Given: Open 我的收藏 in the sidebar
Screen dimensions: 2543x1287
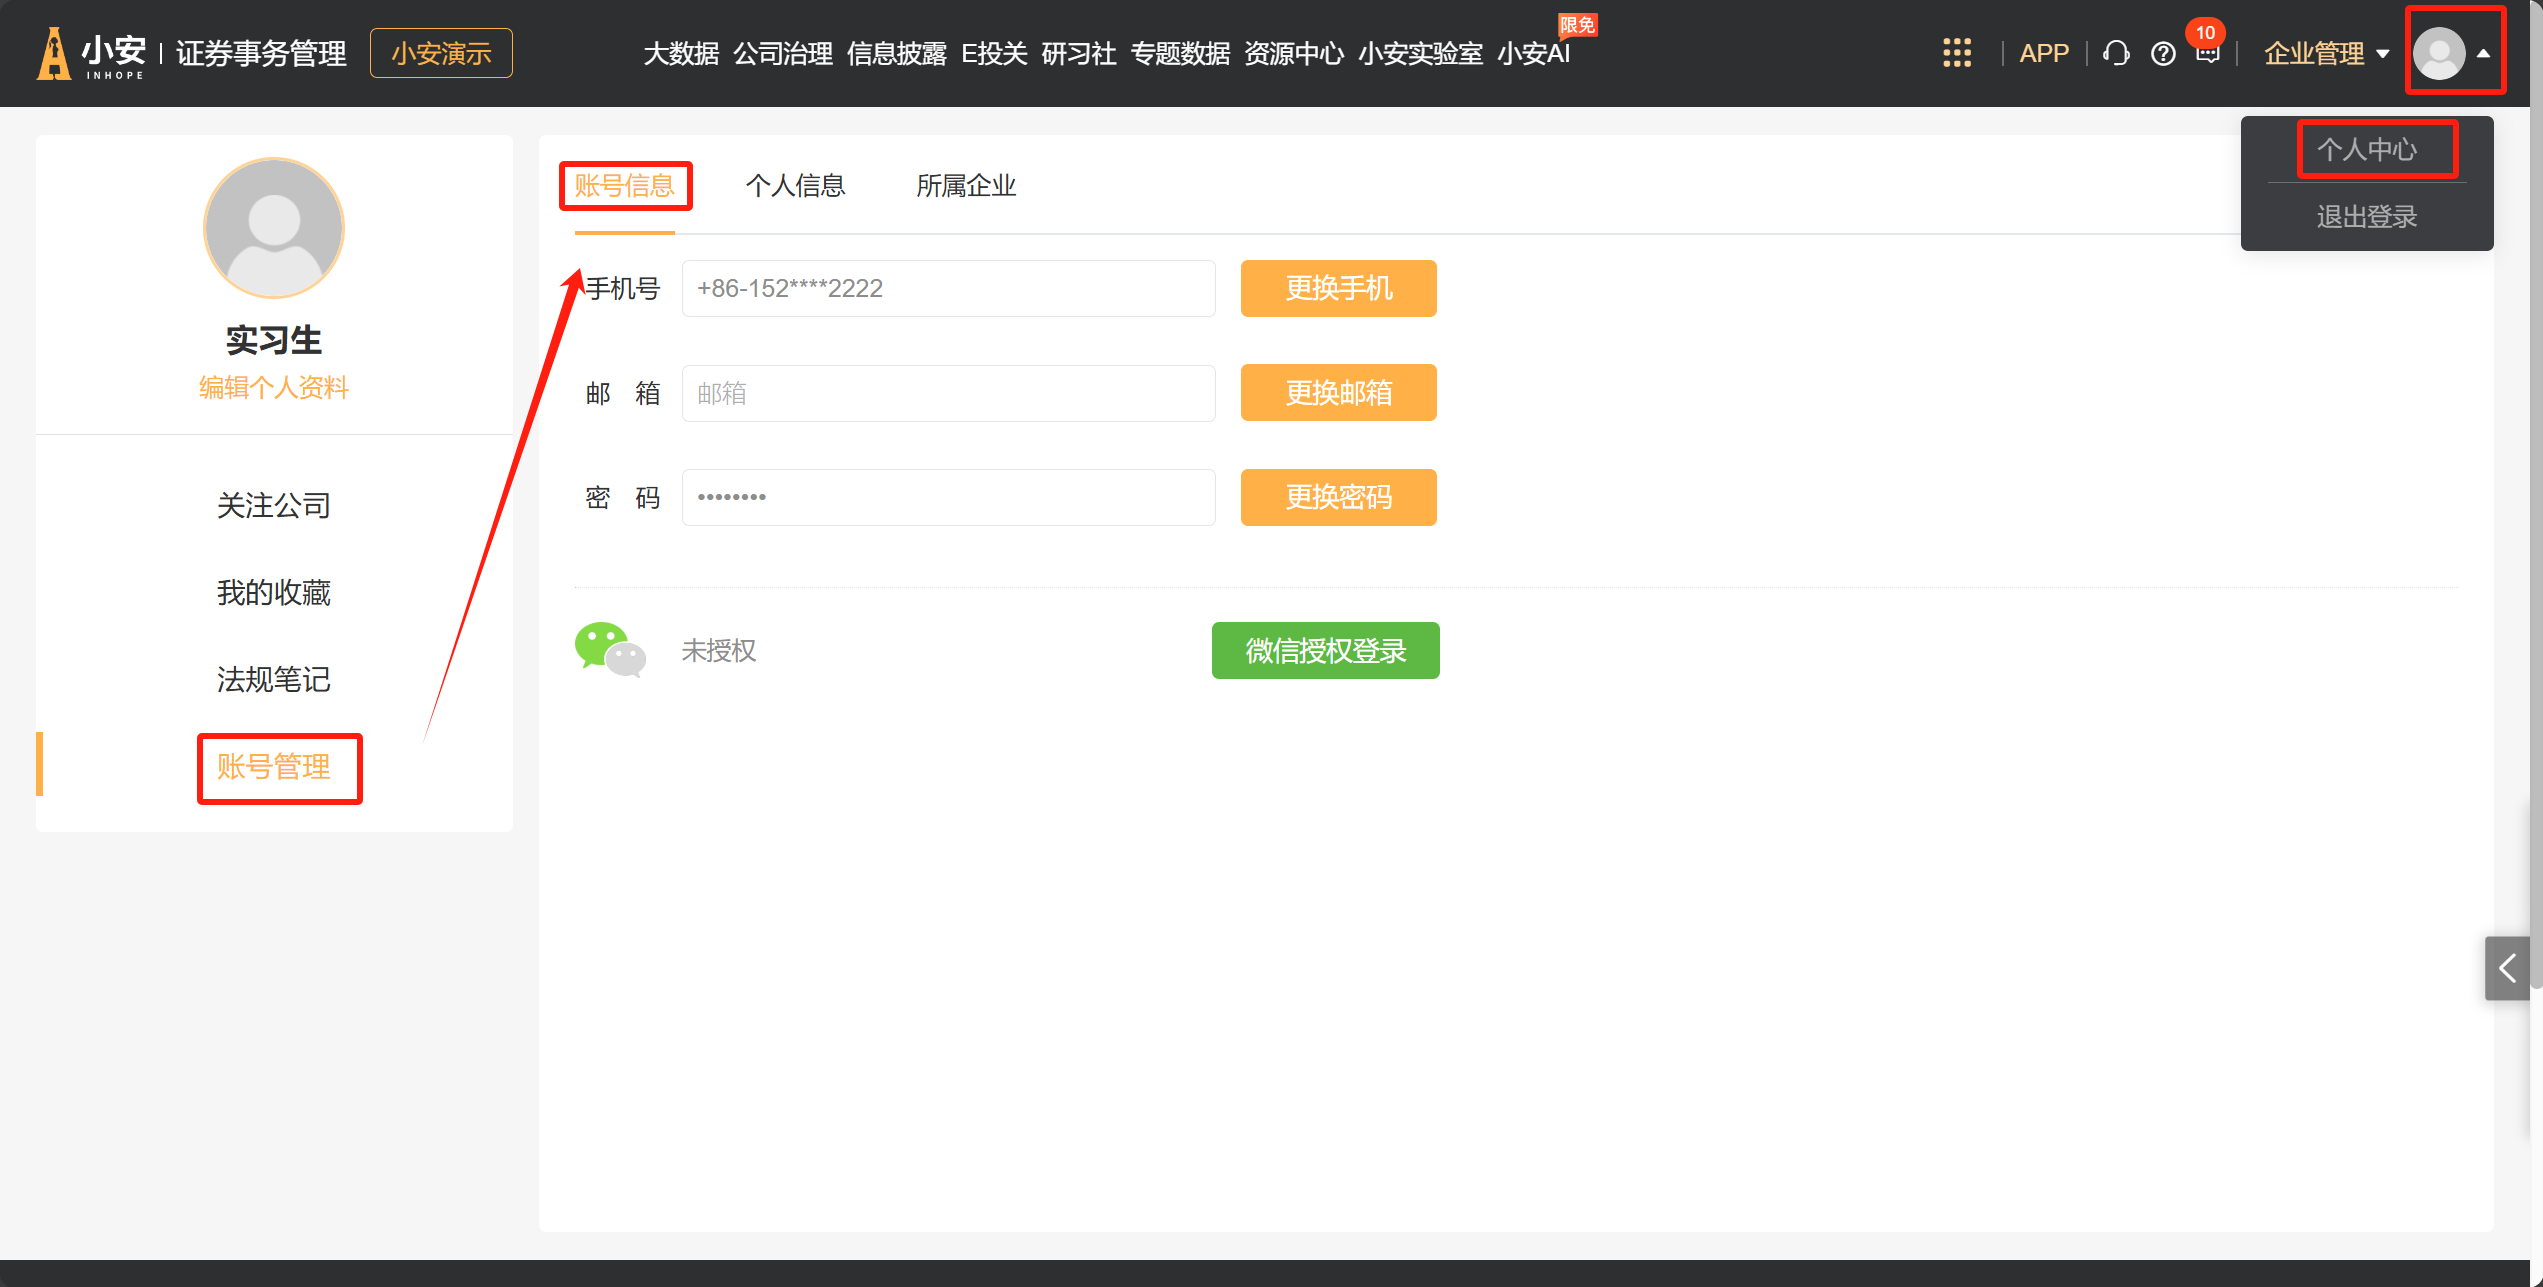Looking at the screenshot, I should coord(273,592).
